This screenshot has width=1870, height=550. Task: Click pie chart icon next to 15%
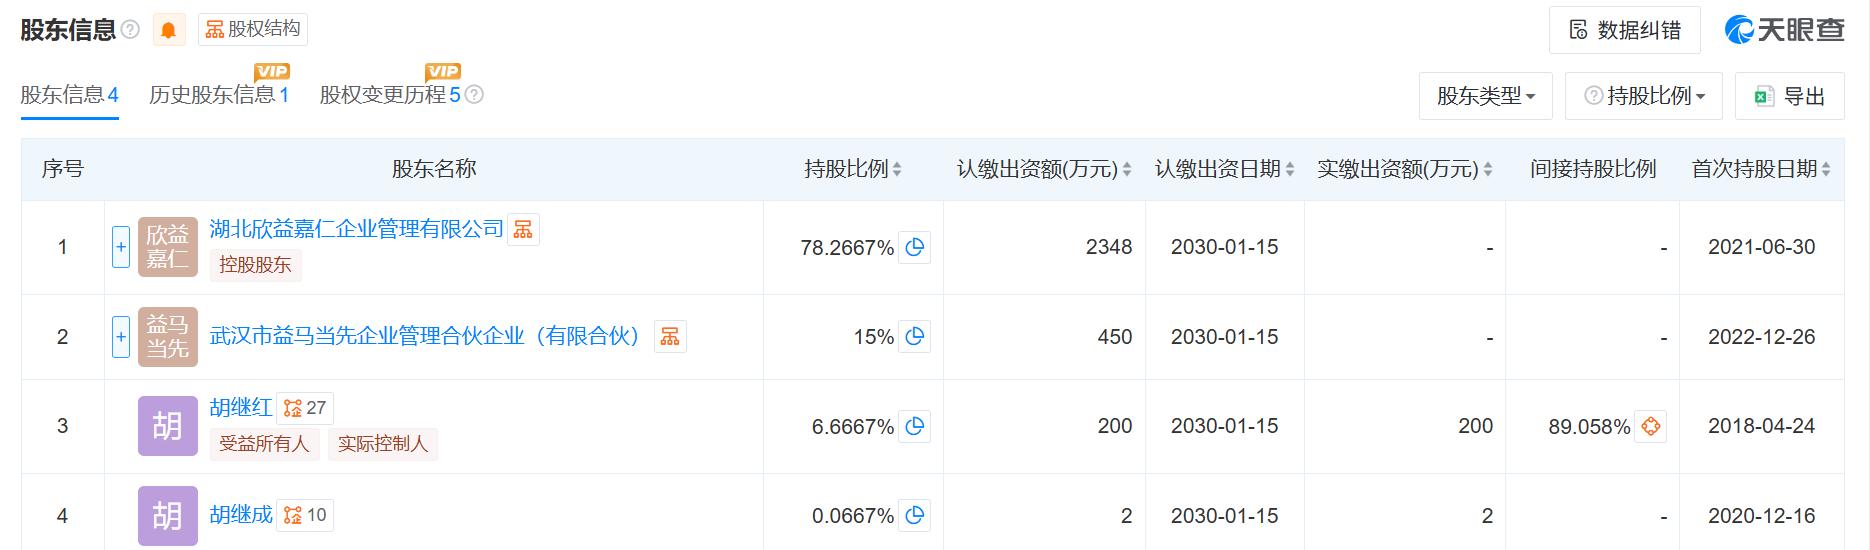[x=915, y=337]
